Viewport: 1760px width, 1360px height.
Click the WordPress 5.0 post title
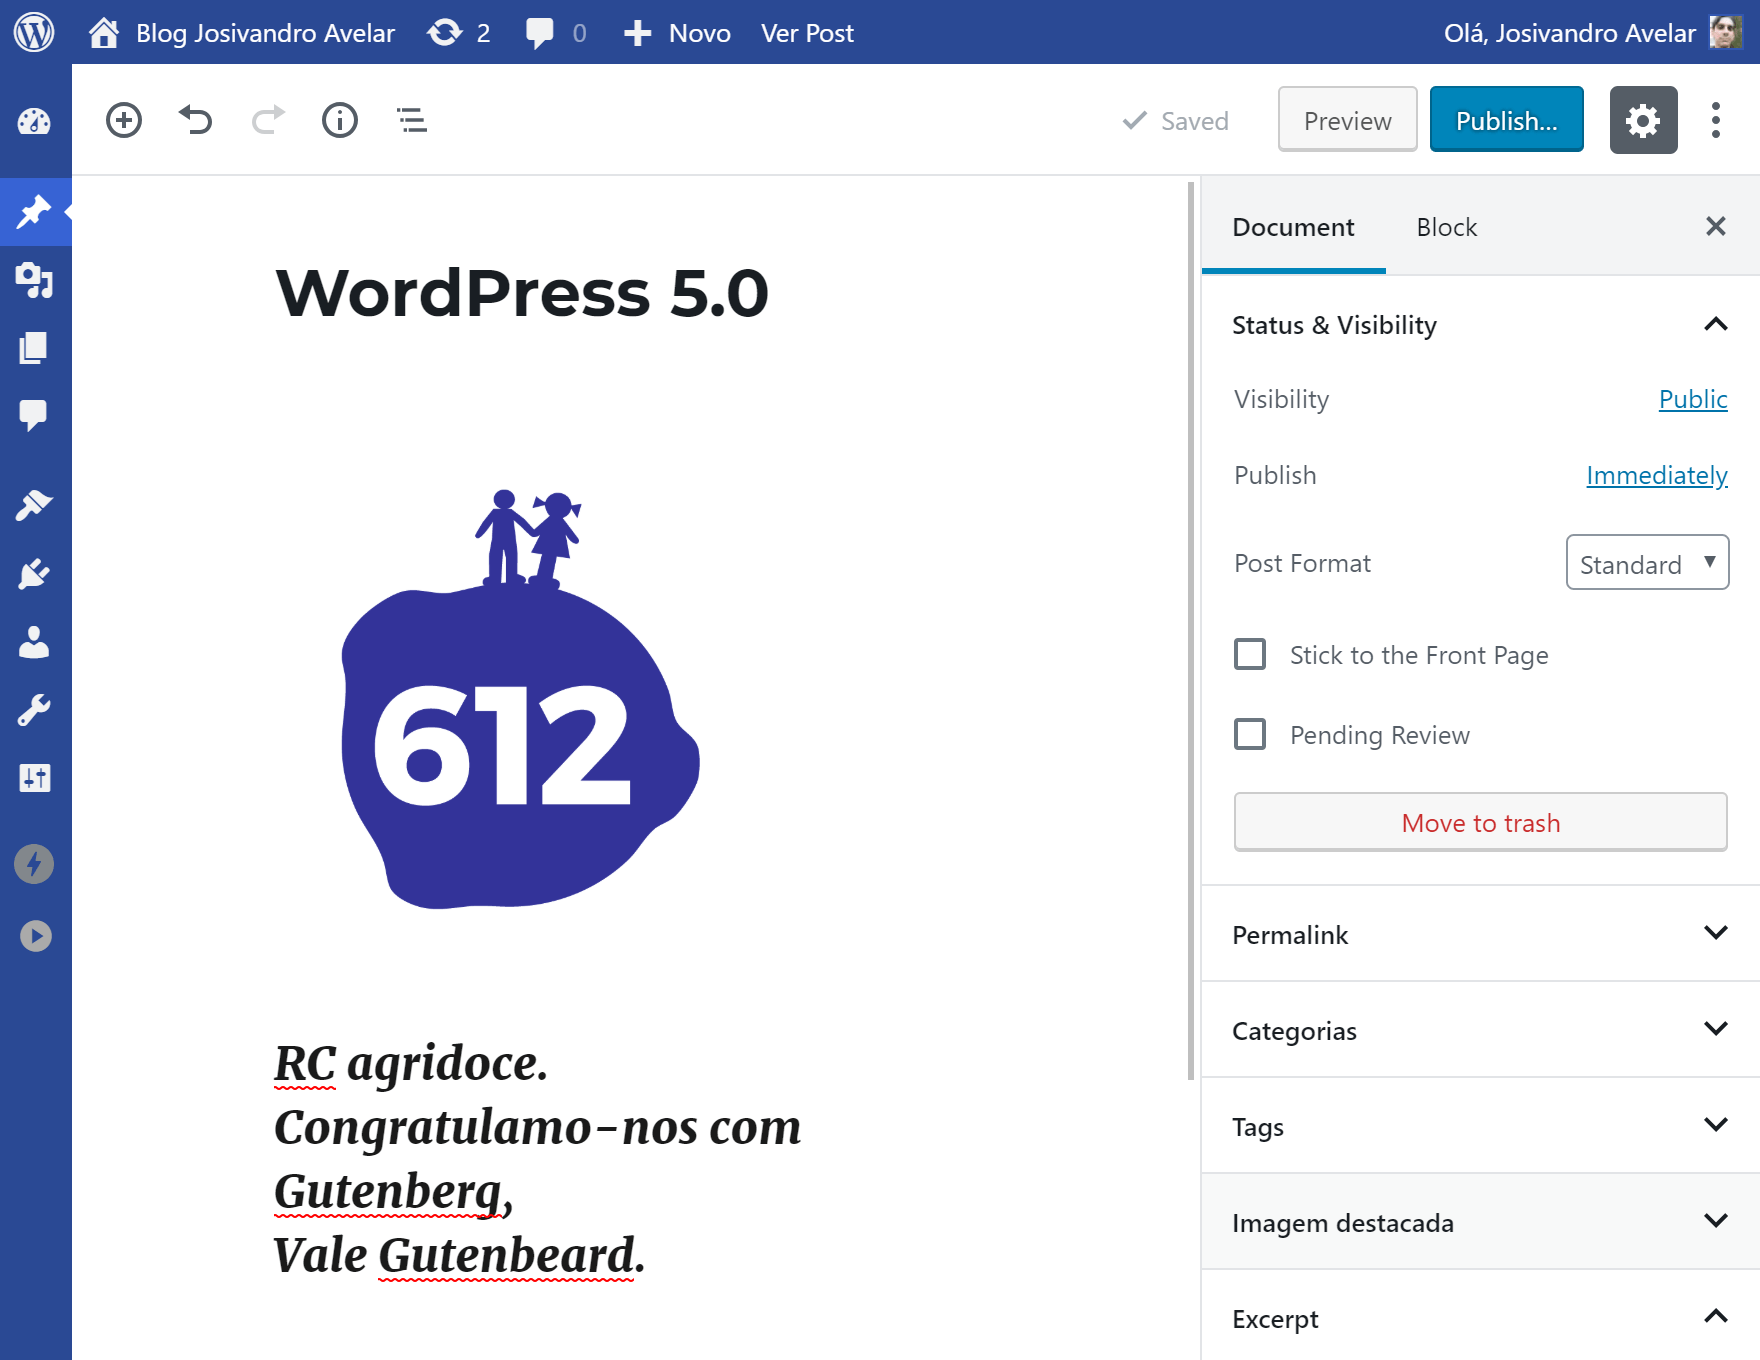(522, 293)
